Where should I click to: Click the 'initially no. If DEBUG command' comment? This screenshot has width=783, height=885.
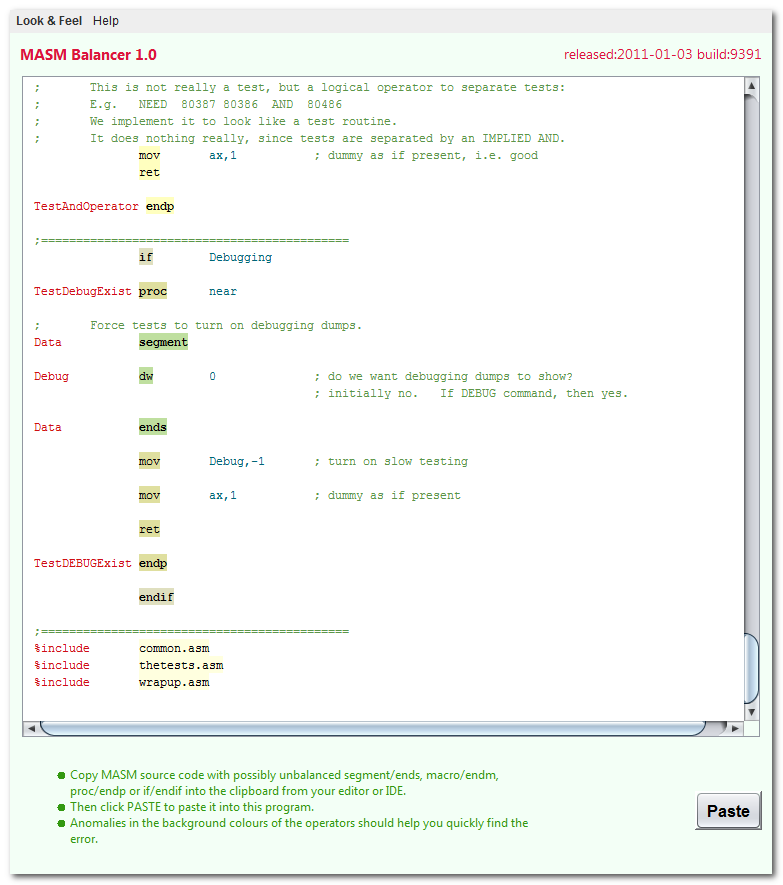tap(471, 393)
